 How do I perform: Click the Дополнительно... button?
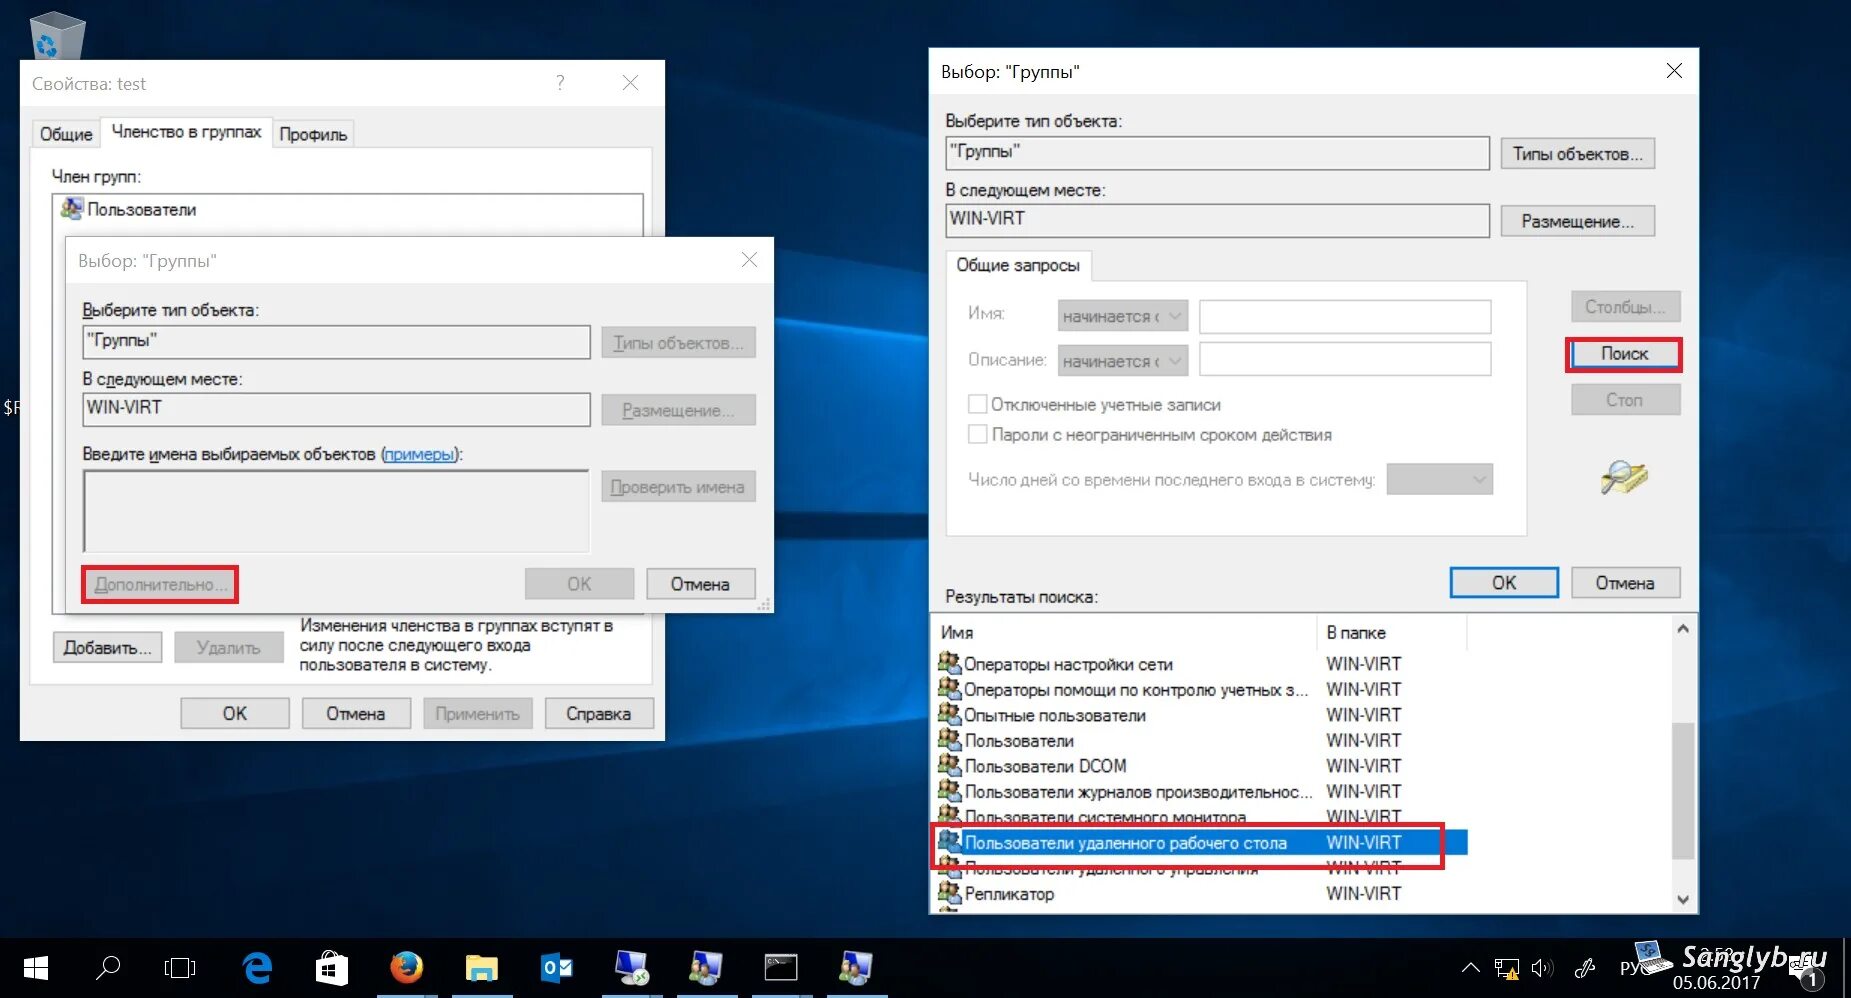pos(160,584)
